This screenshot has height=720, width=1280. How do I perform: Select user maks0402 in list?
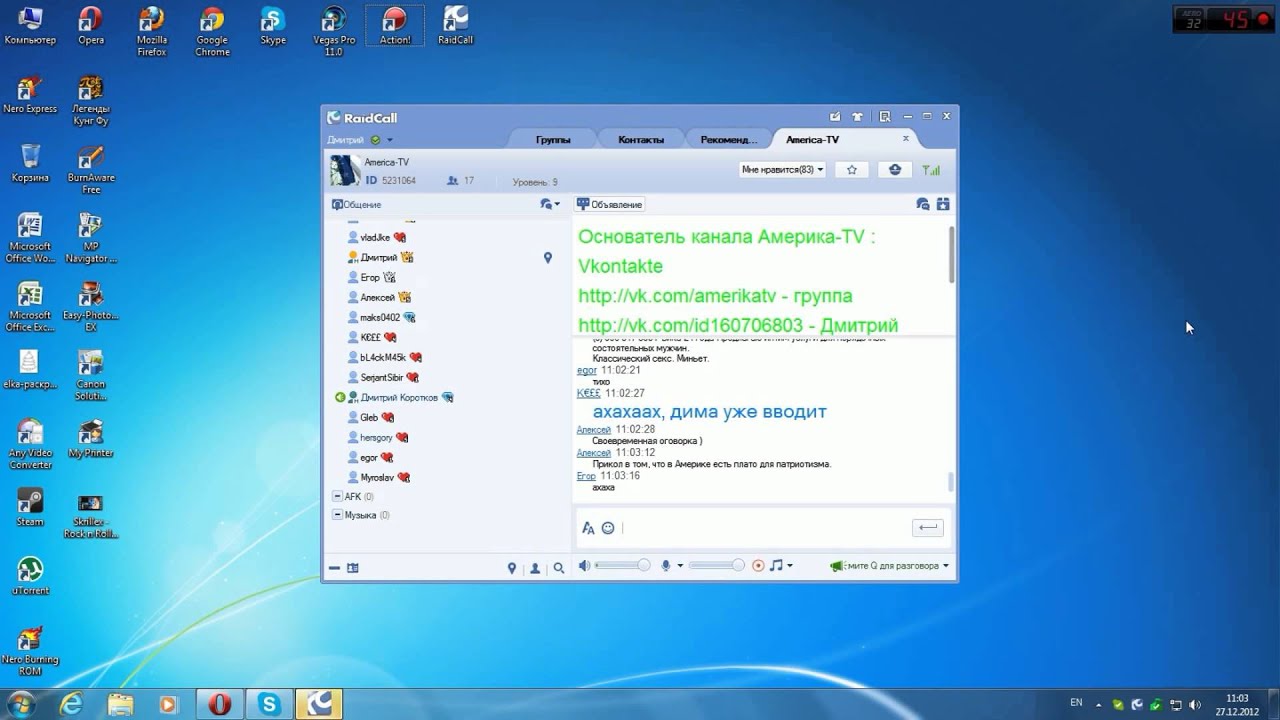381,317
